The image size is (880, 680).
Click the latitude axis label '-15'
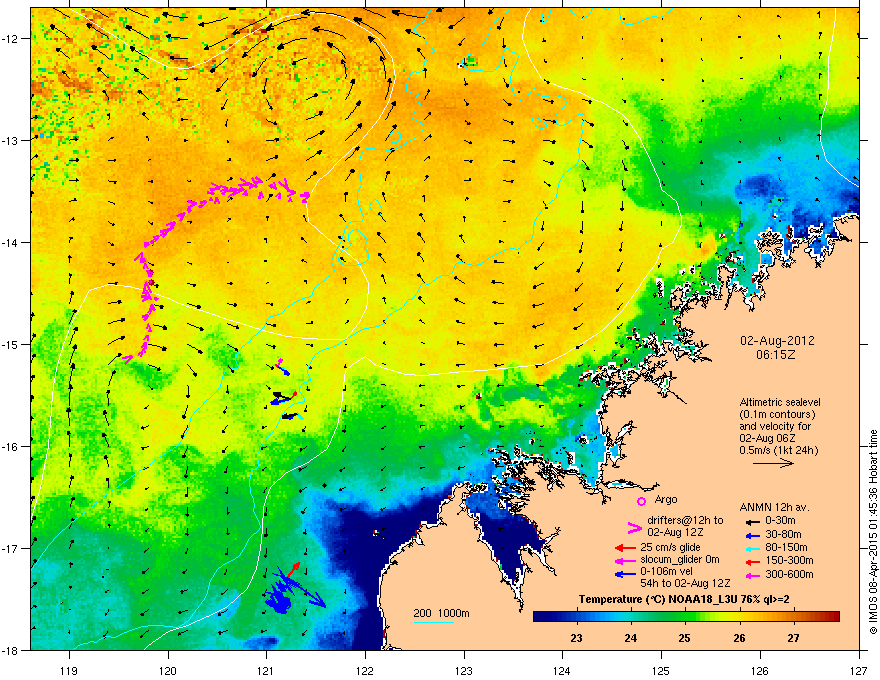[11, 344]
